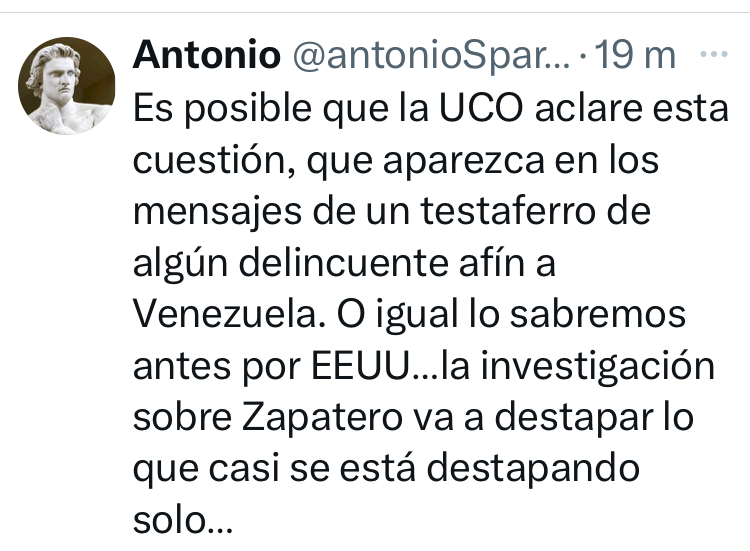Viewport: 750px width, 551px height.
Task: Open Antonio's statue profile picture
Action: point(67,86)
